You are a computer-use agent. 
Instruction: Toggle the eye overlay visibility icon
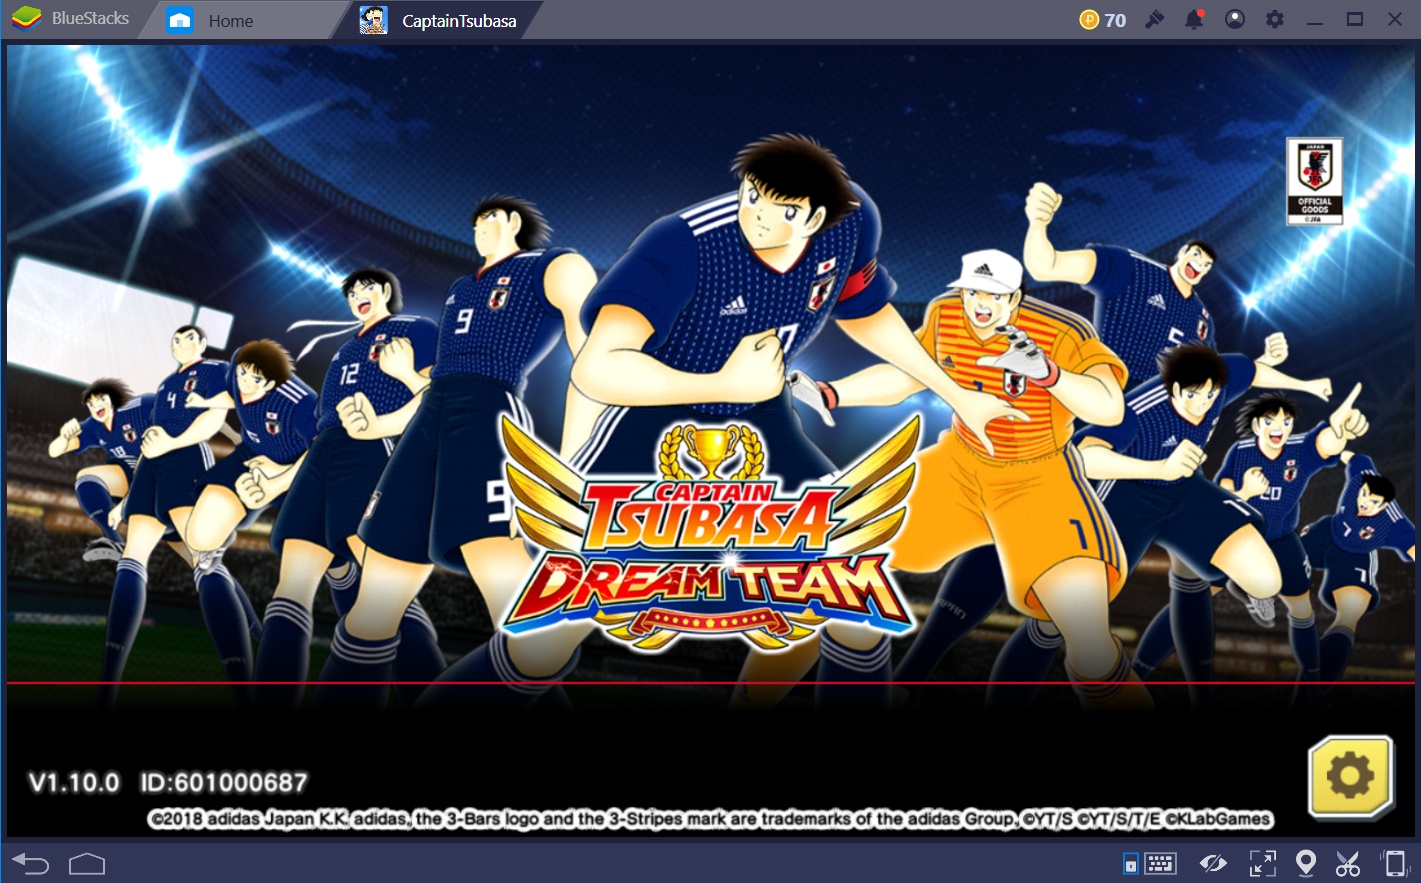pos(1213,863)
